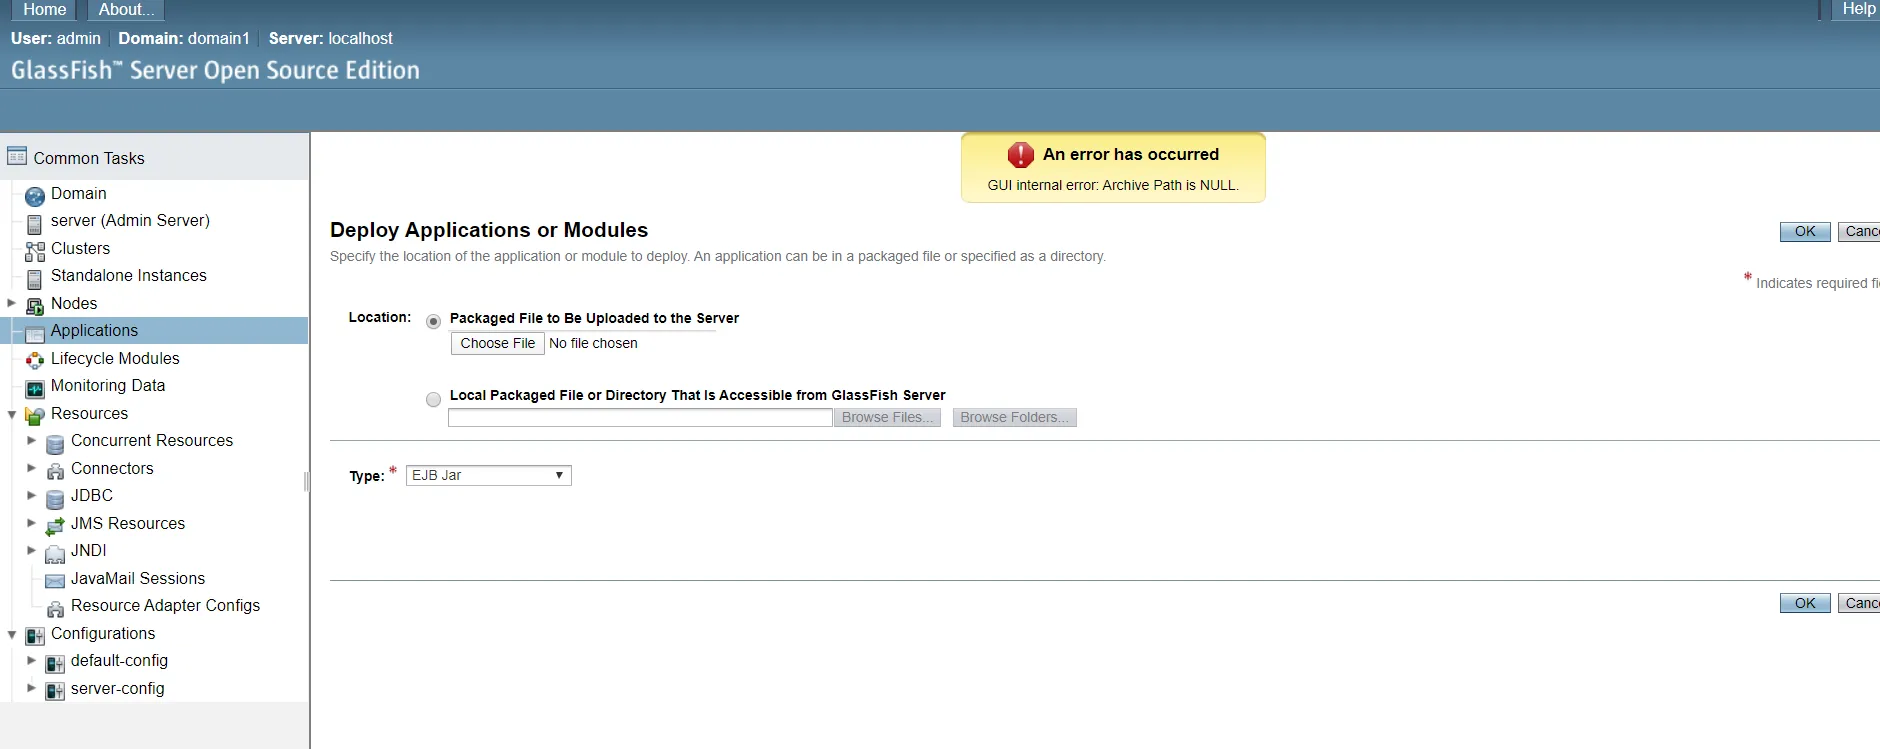This screenshot has width=1880, height=749.
Task: Click the Standalone Instances icon
Action: [x=35, y=278]
